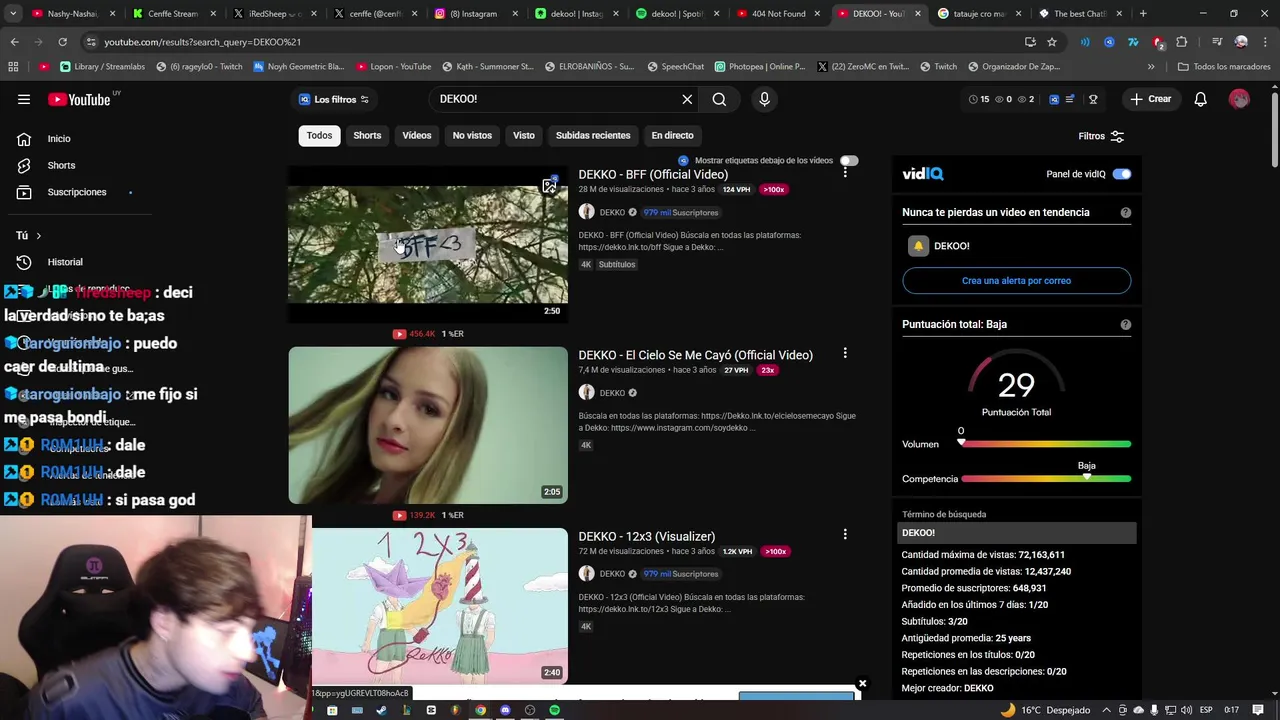The height and width of the screenshot is (720, 1280).
Task: Open the YouTube hamburger guide menu
Action: coord(24,99)
